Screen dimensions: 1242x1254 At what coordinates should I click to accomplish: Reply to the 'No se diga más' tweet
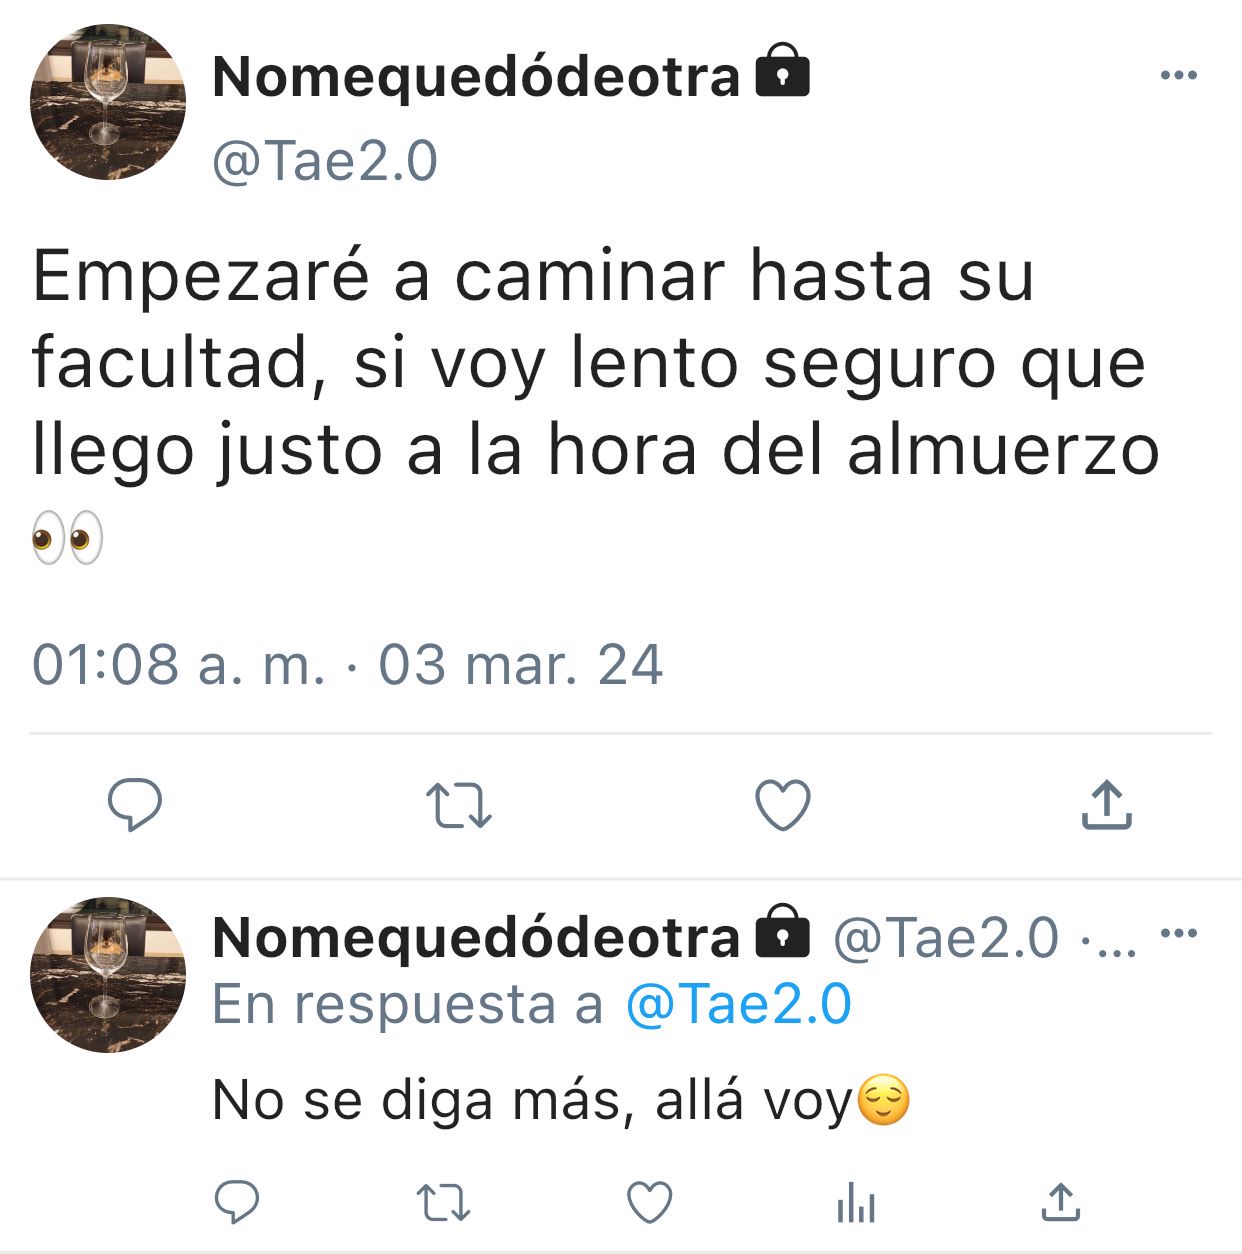coord(237,1202)
